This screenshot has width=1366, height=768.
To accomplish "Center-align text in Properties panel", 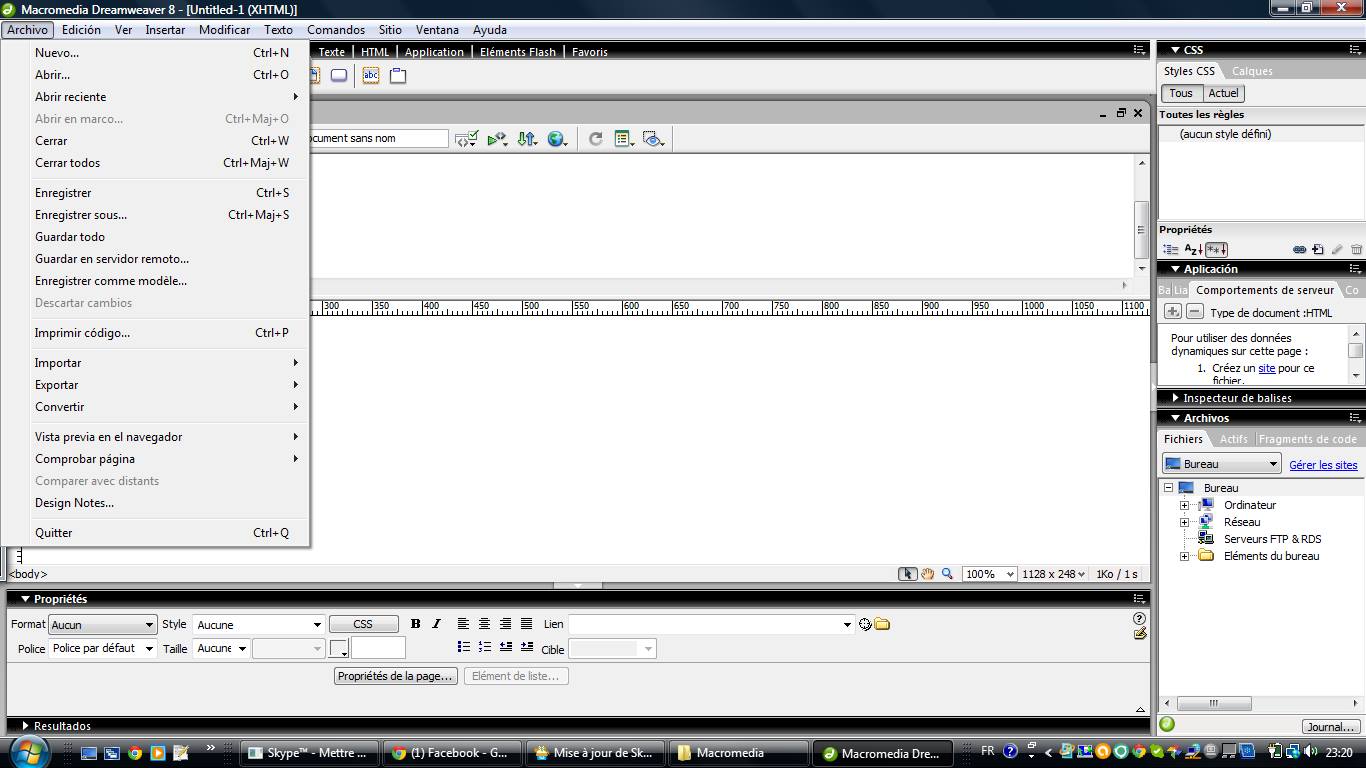I will point(484,624).
